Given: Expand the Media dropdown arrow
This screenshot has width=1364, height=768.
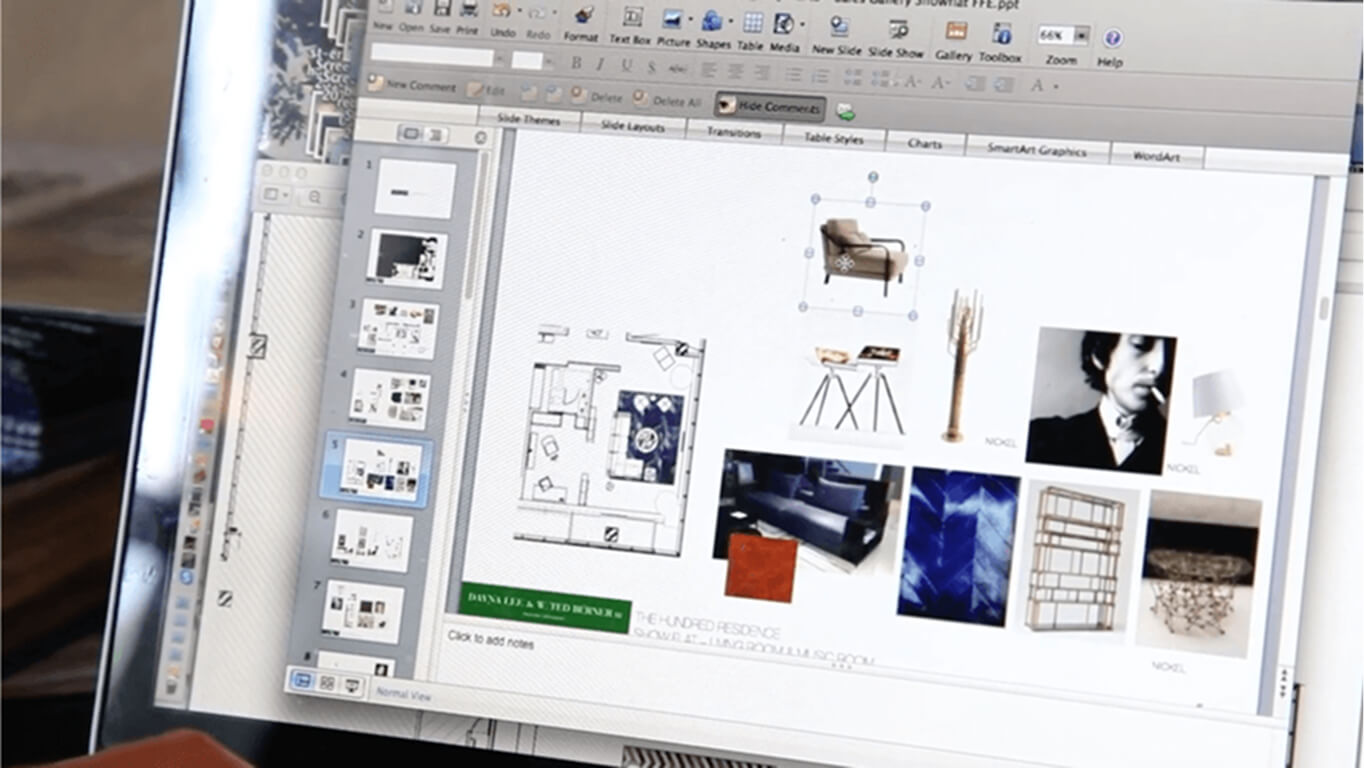Looking at the screenshot, I should [x=802, y=24].
